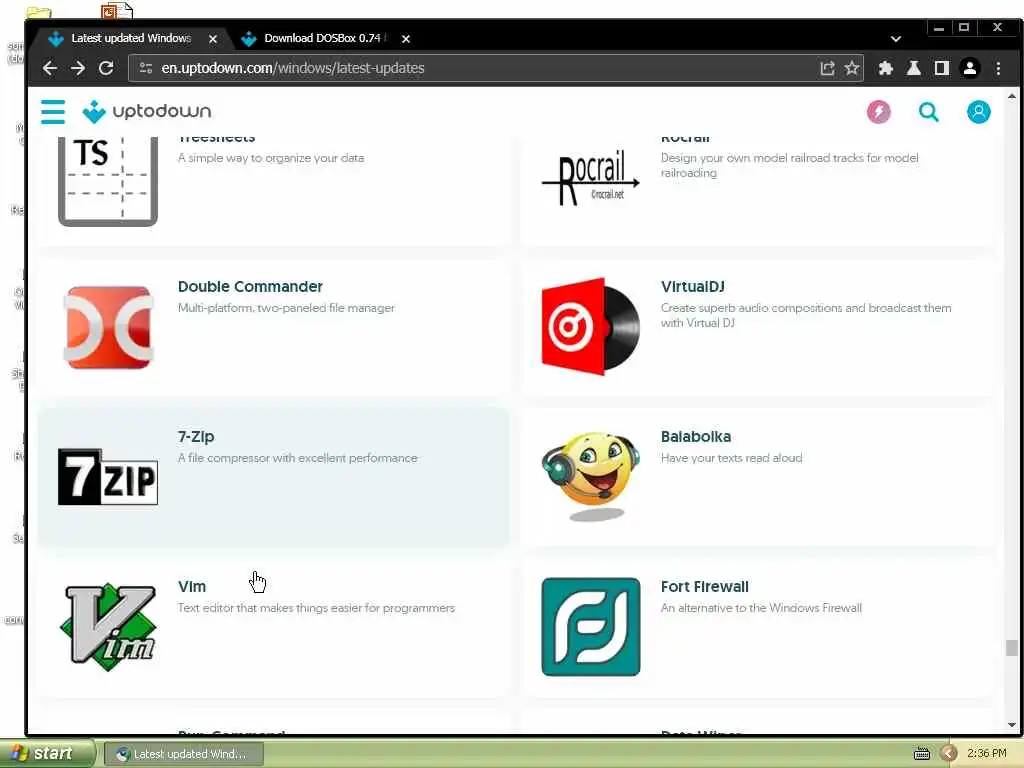
Task: Switch to Latest updated Windows tab
Action: 131,39
